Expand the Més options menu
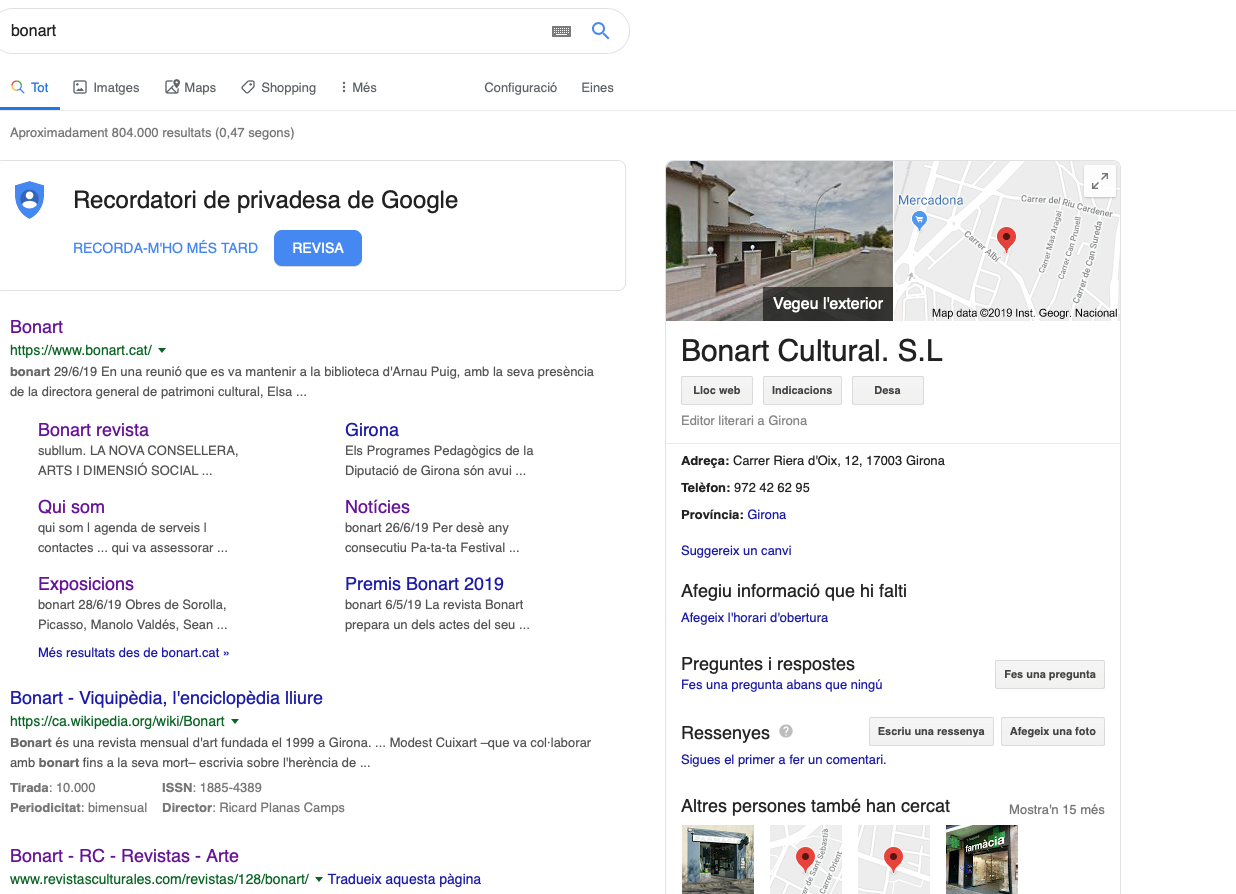Viewport: 1236px width, 894px height. pyautogui.click(x=358, y=88)
